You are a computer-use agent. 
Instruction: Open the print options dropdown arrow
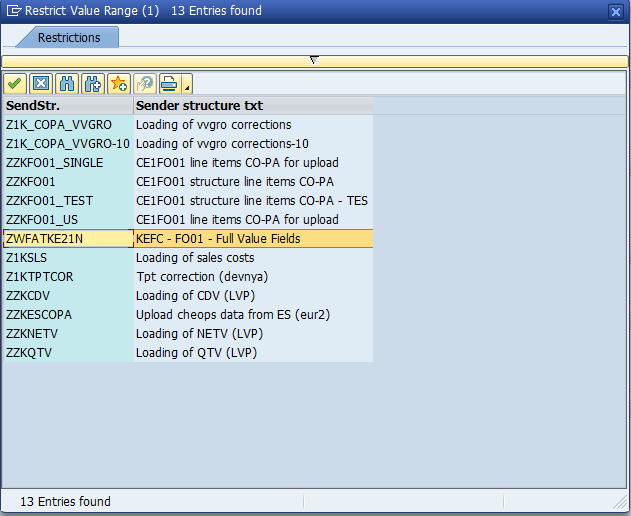tap(187, 85)
